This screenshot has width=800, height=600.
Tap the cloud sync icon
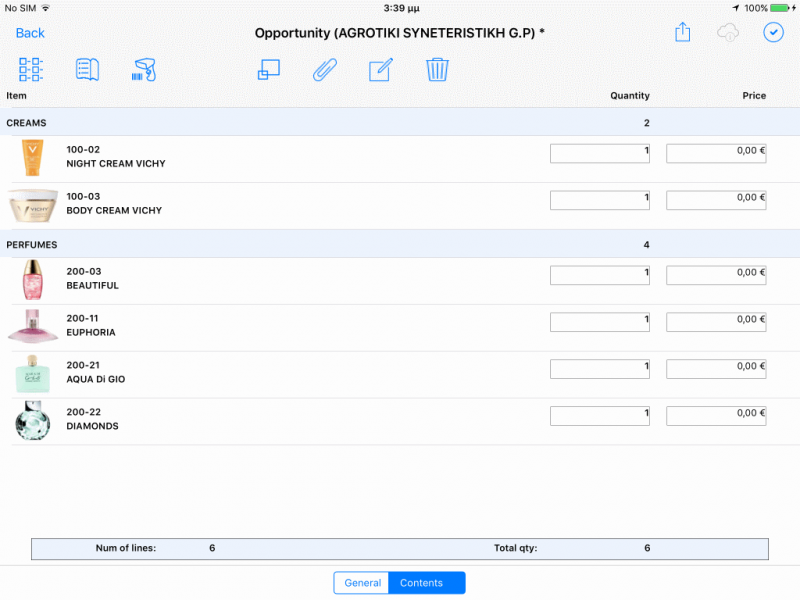728,33
